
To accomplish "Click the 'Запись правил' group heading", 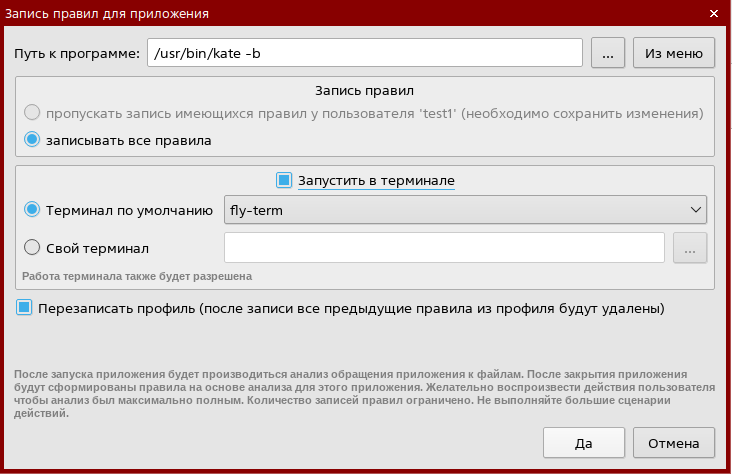I will click(x=365, y=90).
